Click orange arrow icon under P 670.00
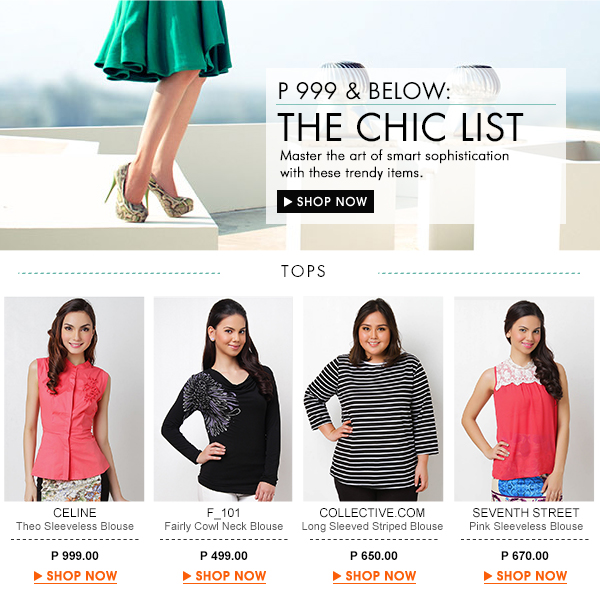This screenshot has width=600, height=596. click(x=488, y=576)
